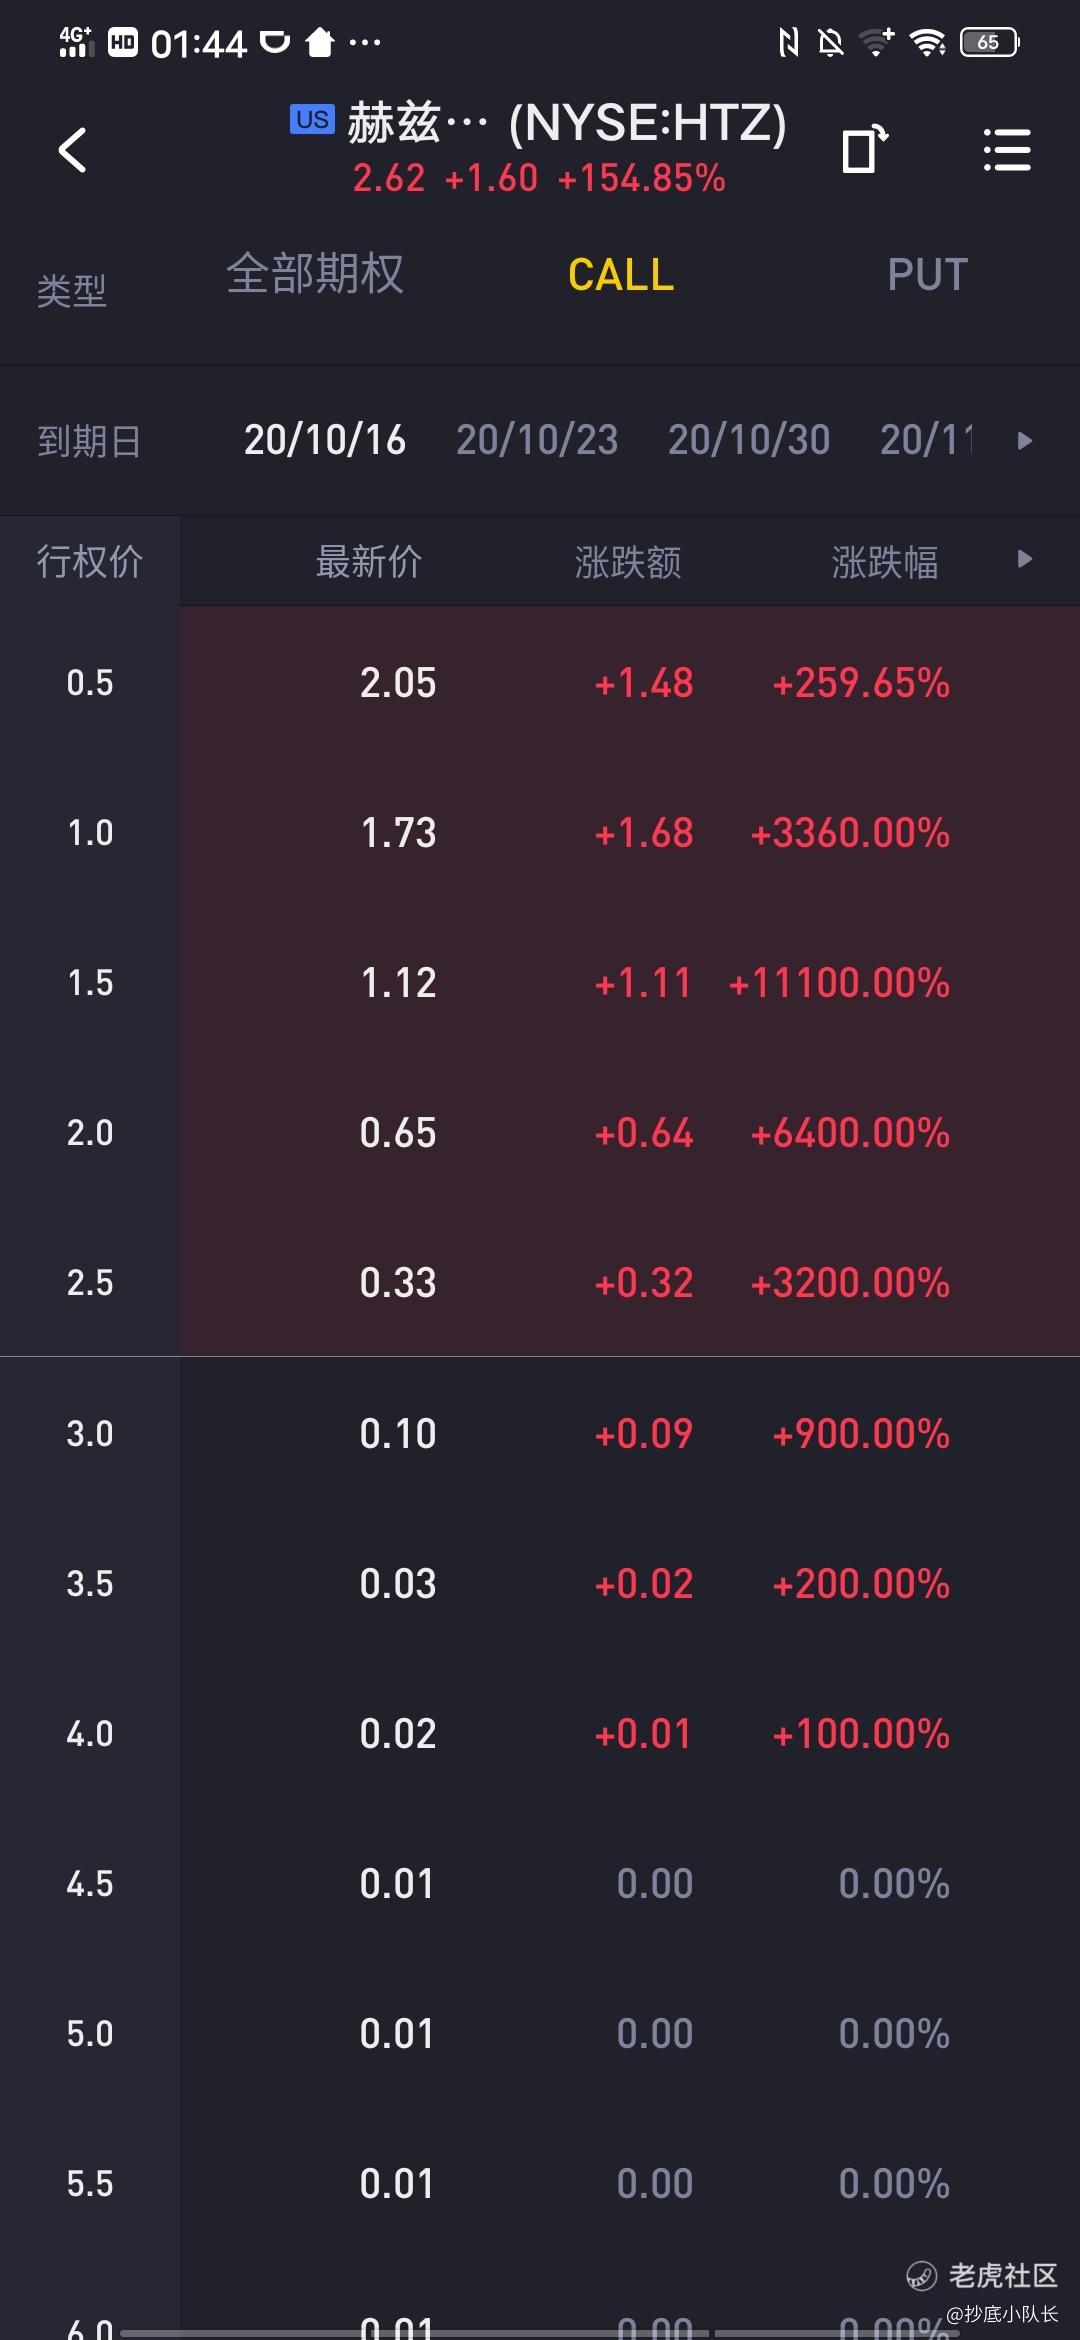
Task: Choose expiry date 20/10/23
Action: (x=537, y=440)
